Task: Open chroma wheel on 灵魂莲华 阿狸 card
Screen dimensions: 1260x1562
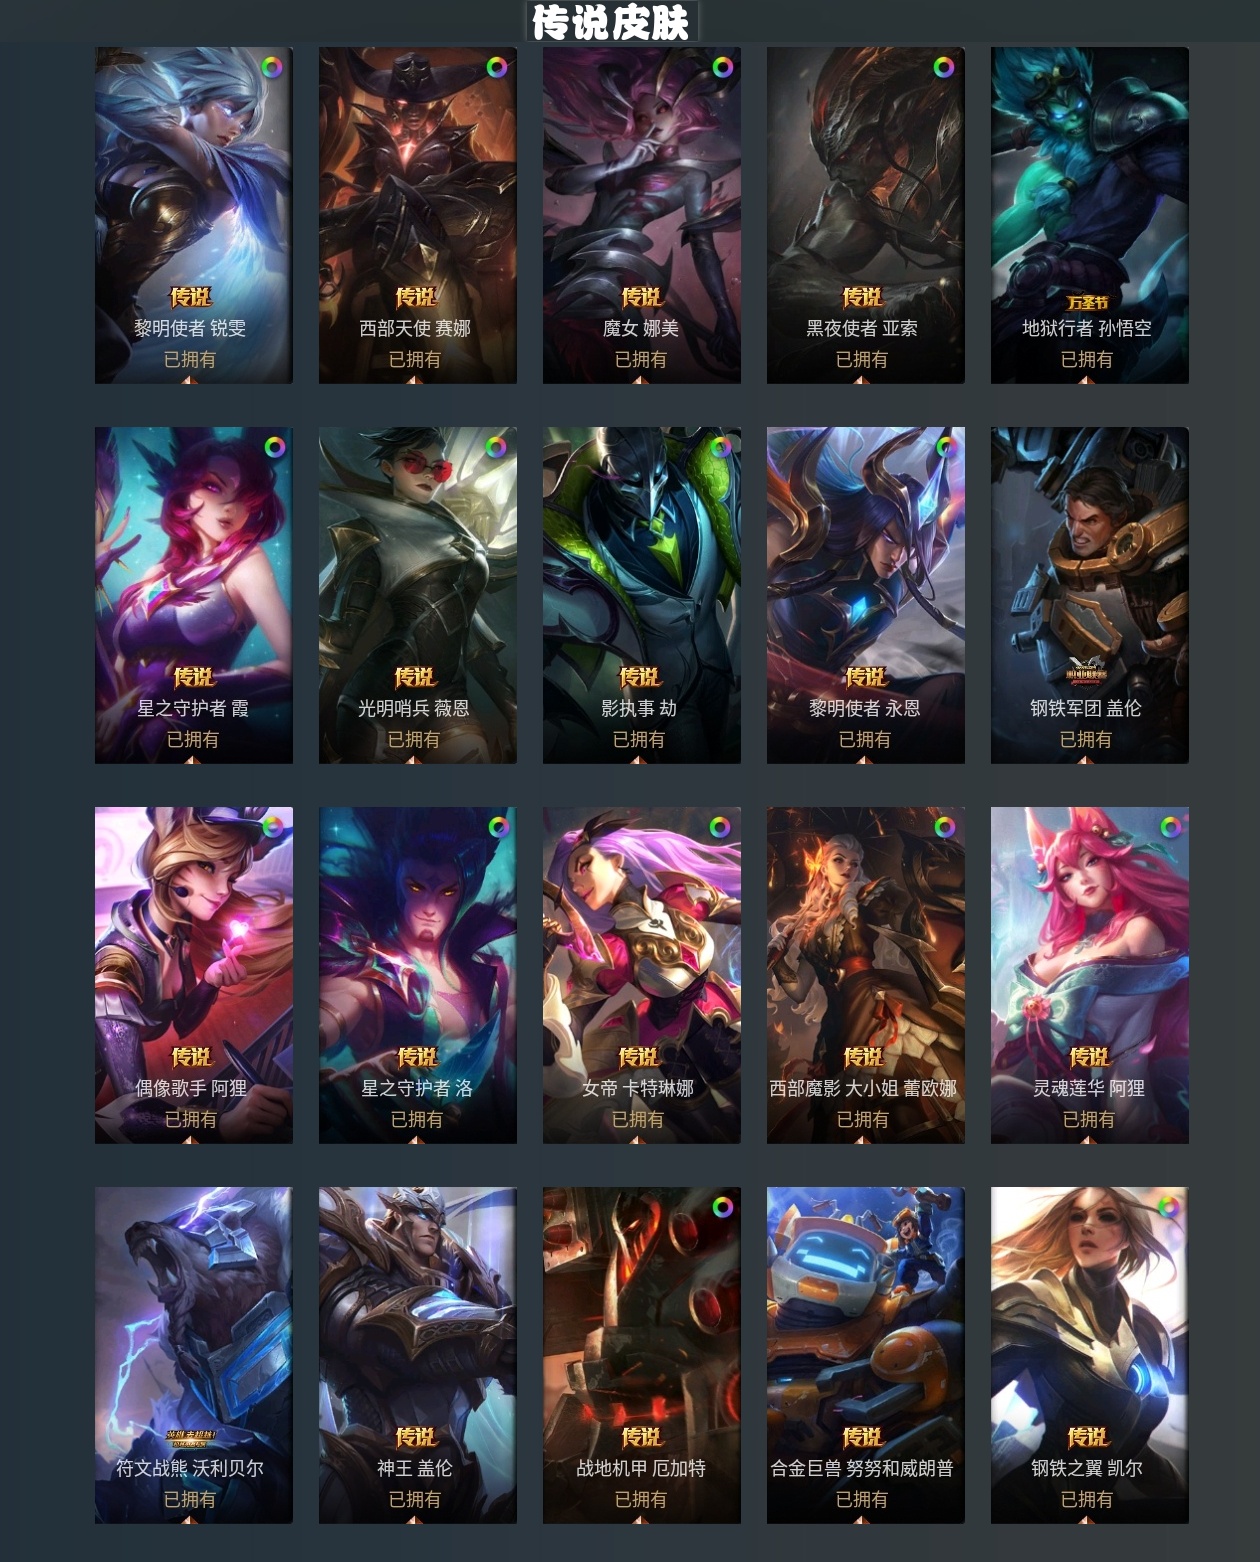Action: [x=1170, y=827]
